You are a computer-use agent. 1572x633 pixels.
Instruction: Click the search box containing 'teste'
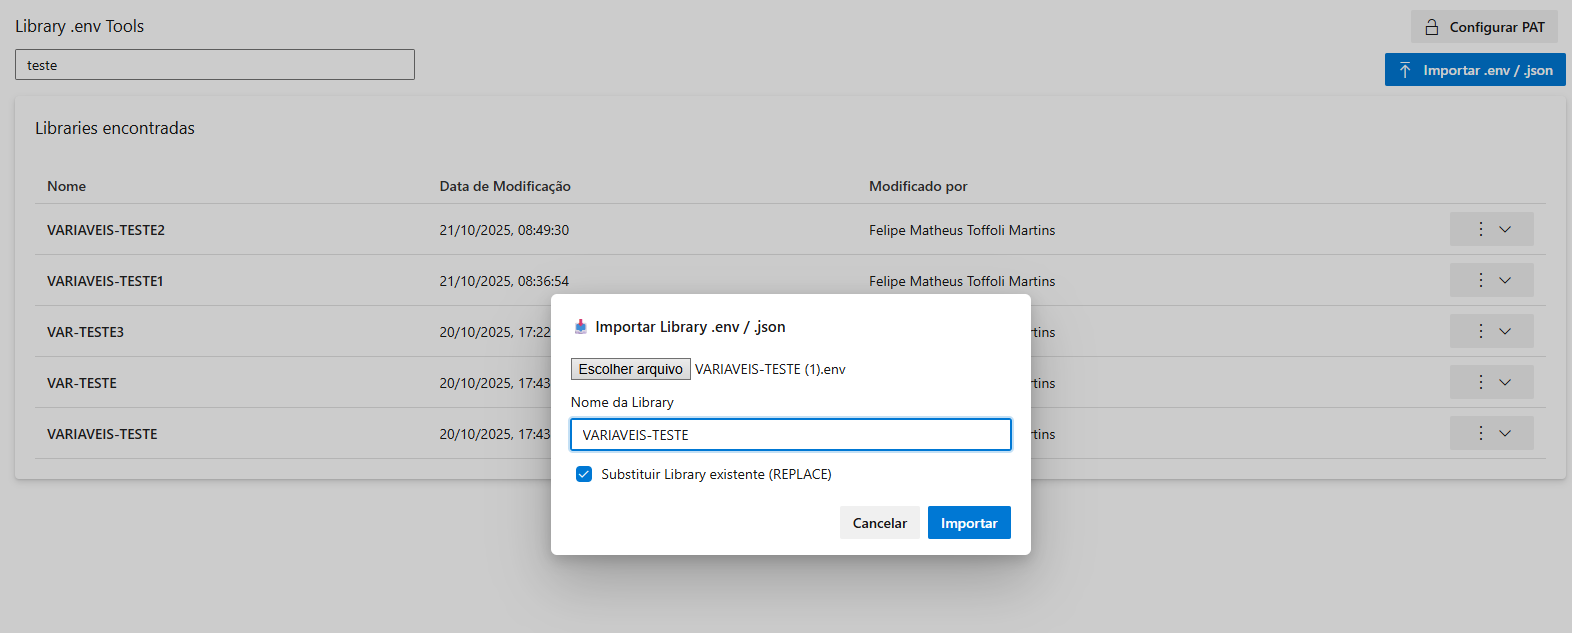[215, 65]
